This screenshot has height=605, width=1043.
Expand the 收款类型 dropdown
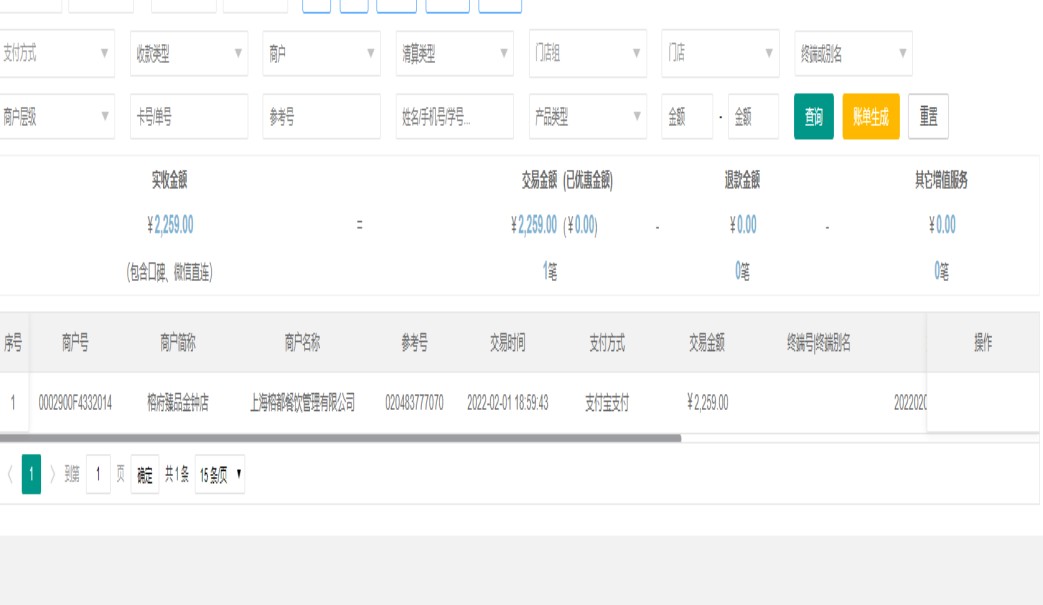[x=188, y=54]
